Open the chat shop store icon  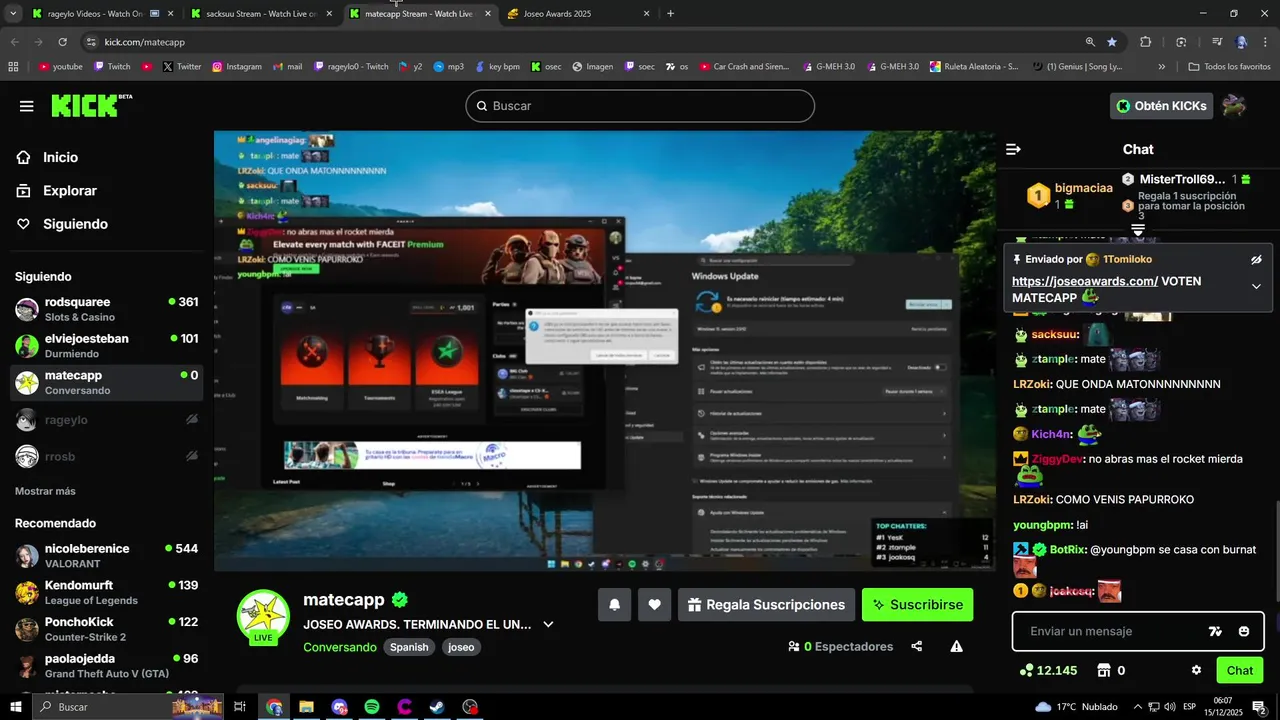1104,670
